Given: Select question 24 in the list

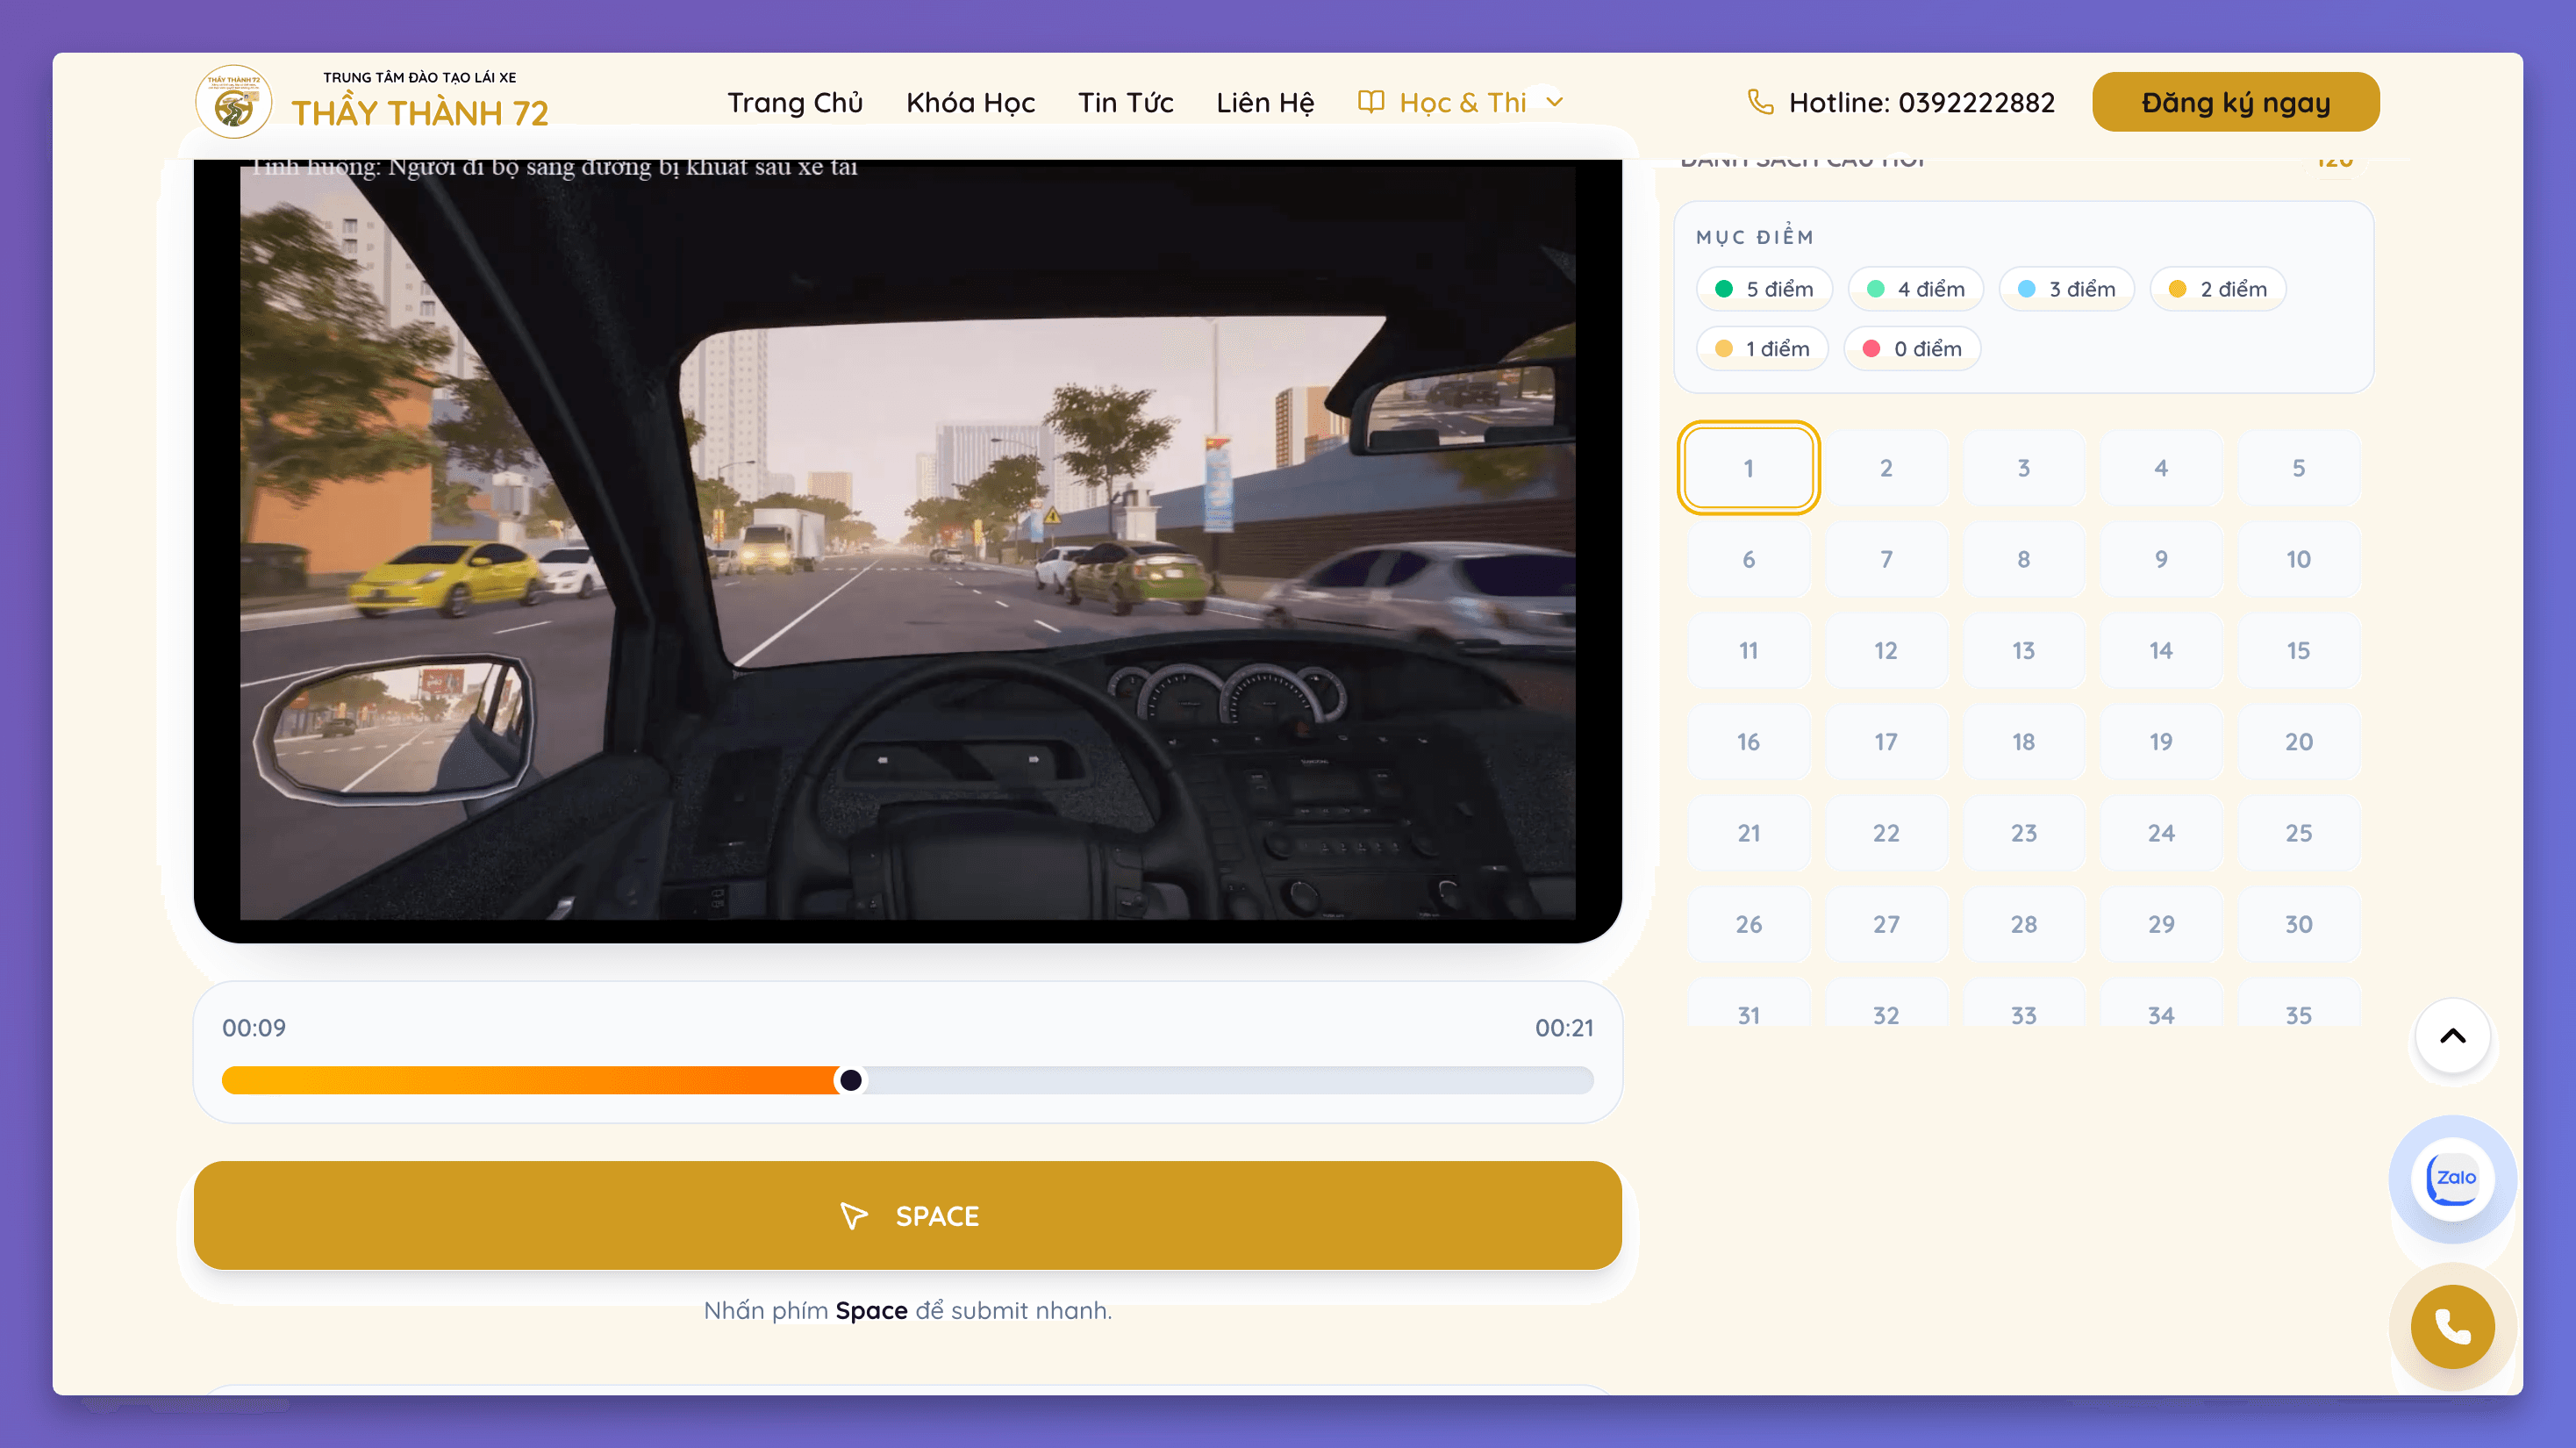Looking at the screenshot, I should (x=2161, y=833).
